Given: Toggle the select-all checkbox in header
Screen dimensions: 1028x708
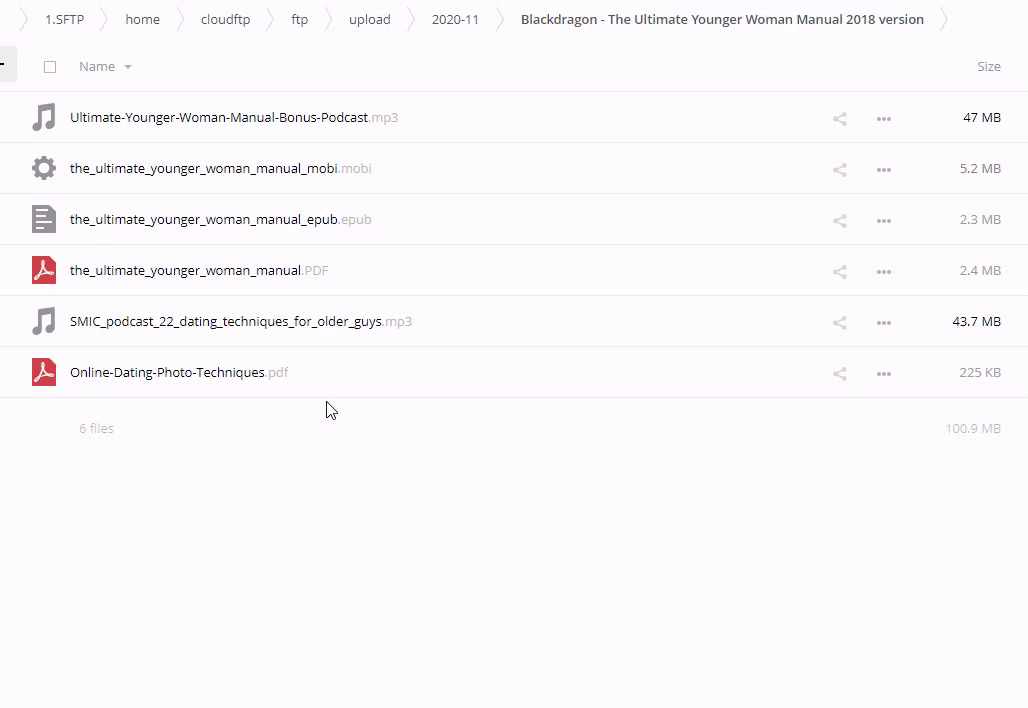Looking at the screenshot, I should (50, 67).
